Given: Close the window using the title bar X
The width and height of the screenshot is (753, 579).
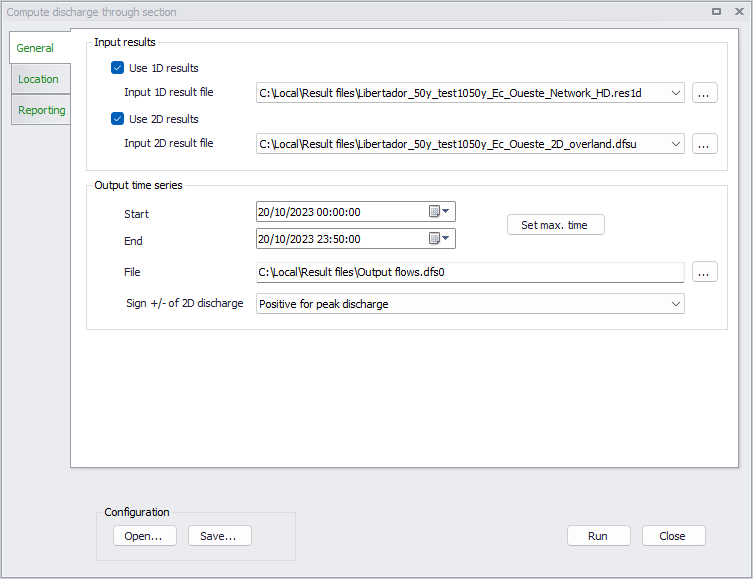Looking at the screenshot, I should pos(739,12).
